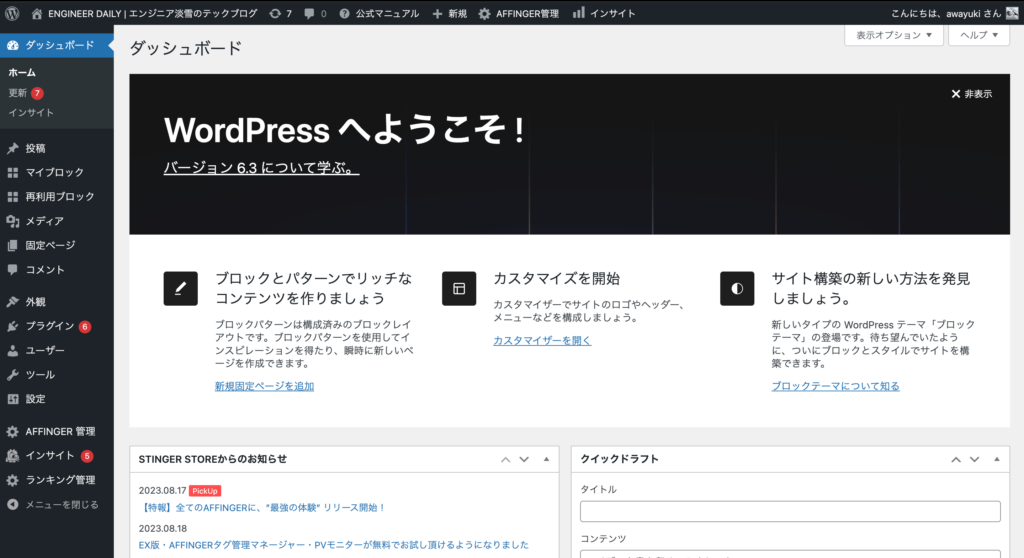1024x558 pixels.
Task: Open ENGINEER DAILY site home icon
Action: (37, 13)
